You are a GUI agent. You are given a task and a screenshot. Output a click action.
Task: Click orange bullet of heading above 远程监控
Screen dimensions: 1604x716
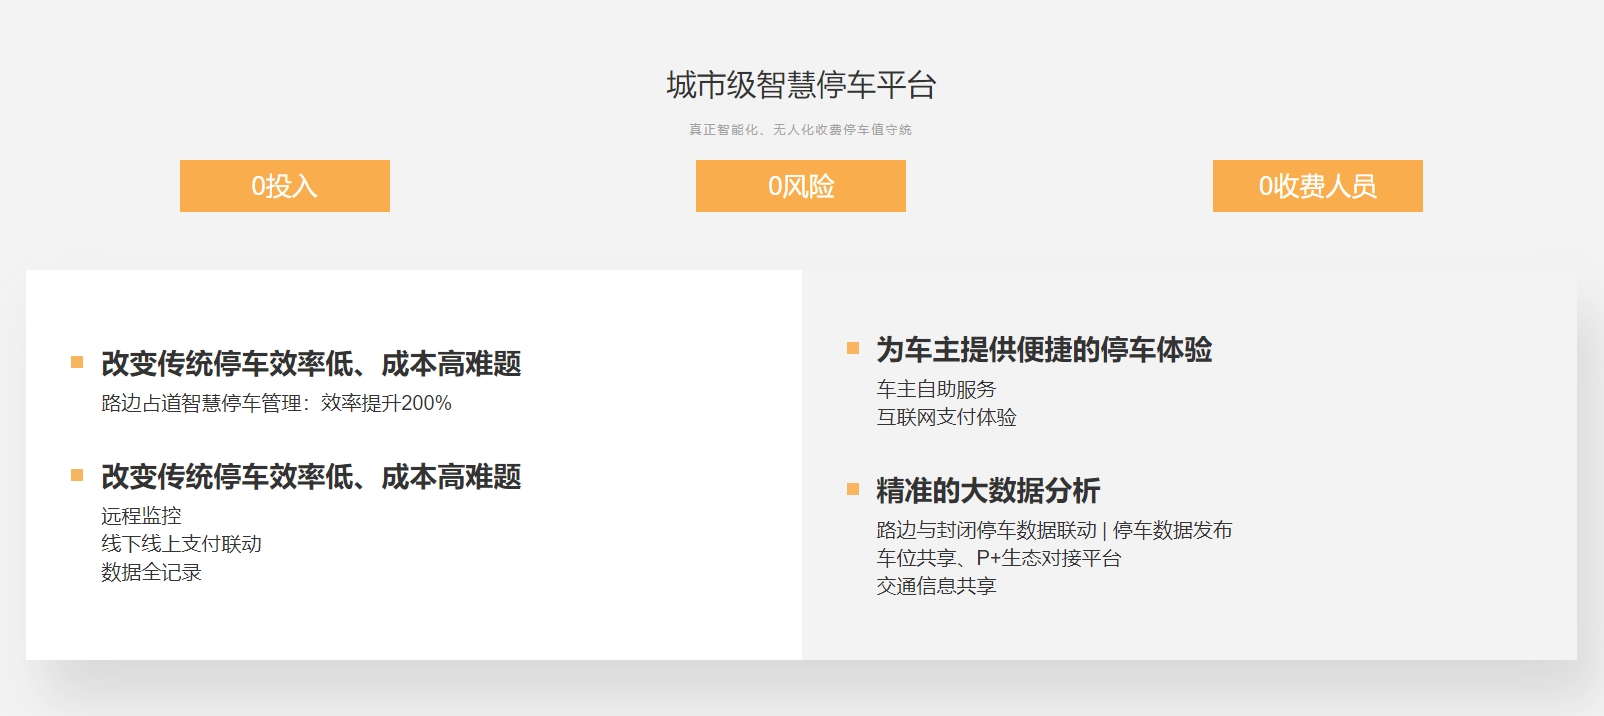[x=77, y=476]
